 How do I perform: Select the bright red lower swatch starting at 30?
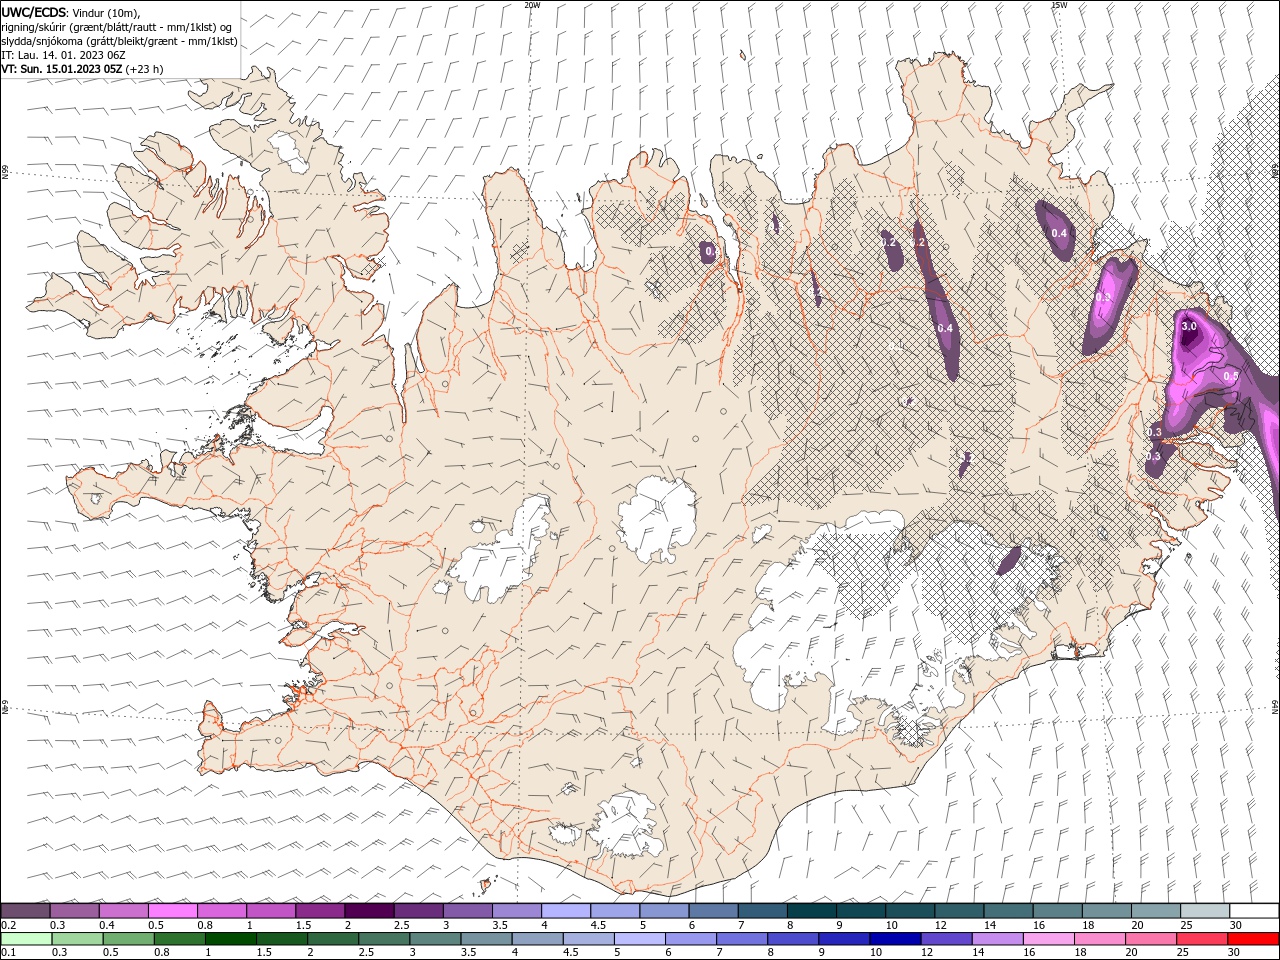coord(1253,939)
